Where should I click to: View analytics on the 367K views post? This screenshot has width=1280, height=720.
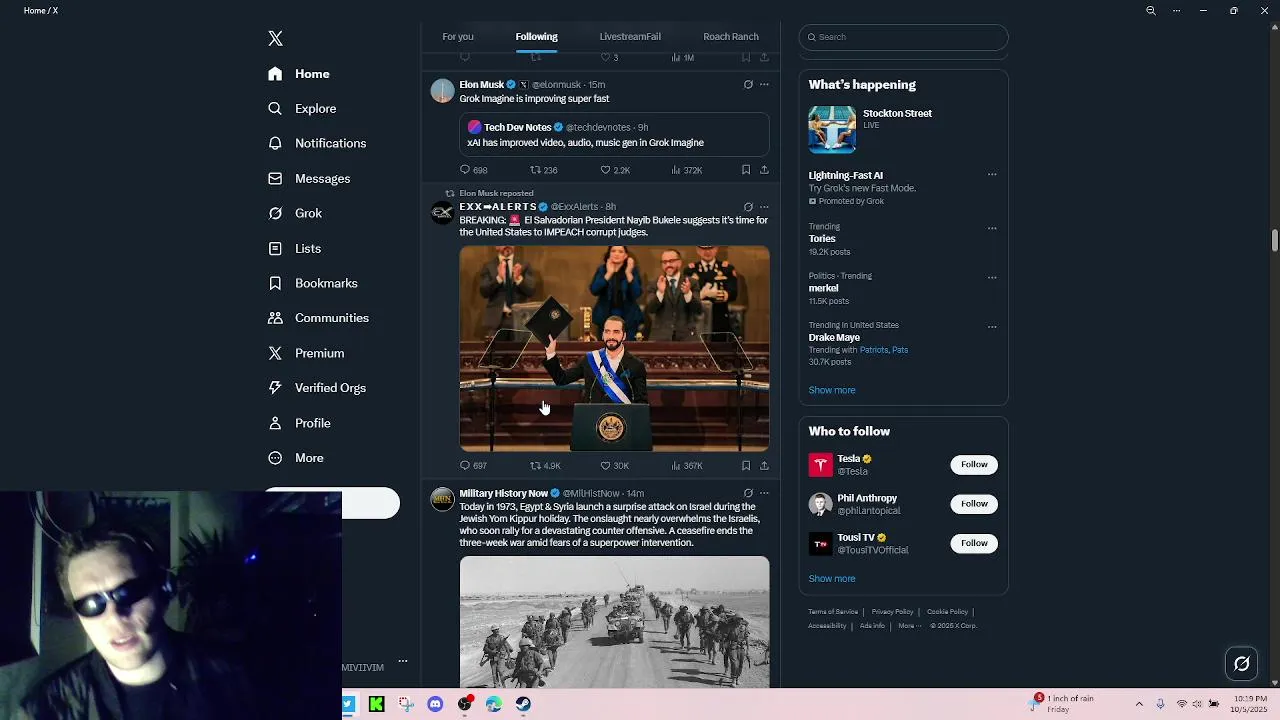[687, 466]
